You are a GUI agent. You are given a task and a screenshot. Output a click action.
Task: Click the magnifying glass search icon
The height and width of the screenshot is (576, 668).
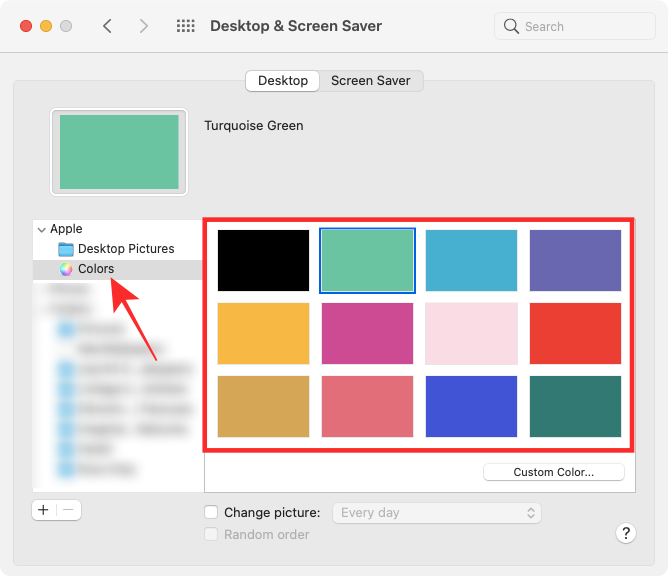pyautogui.click(x=511, y=26)
